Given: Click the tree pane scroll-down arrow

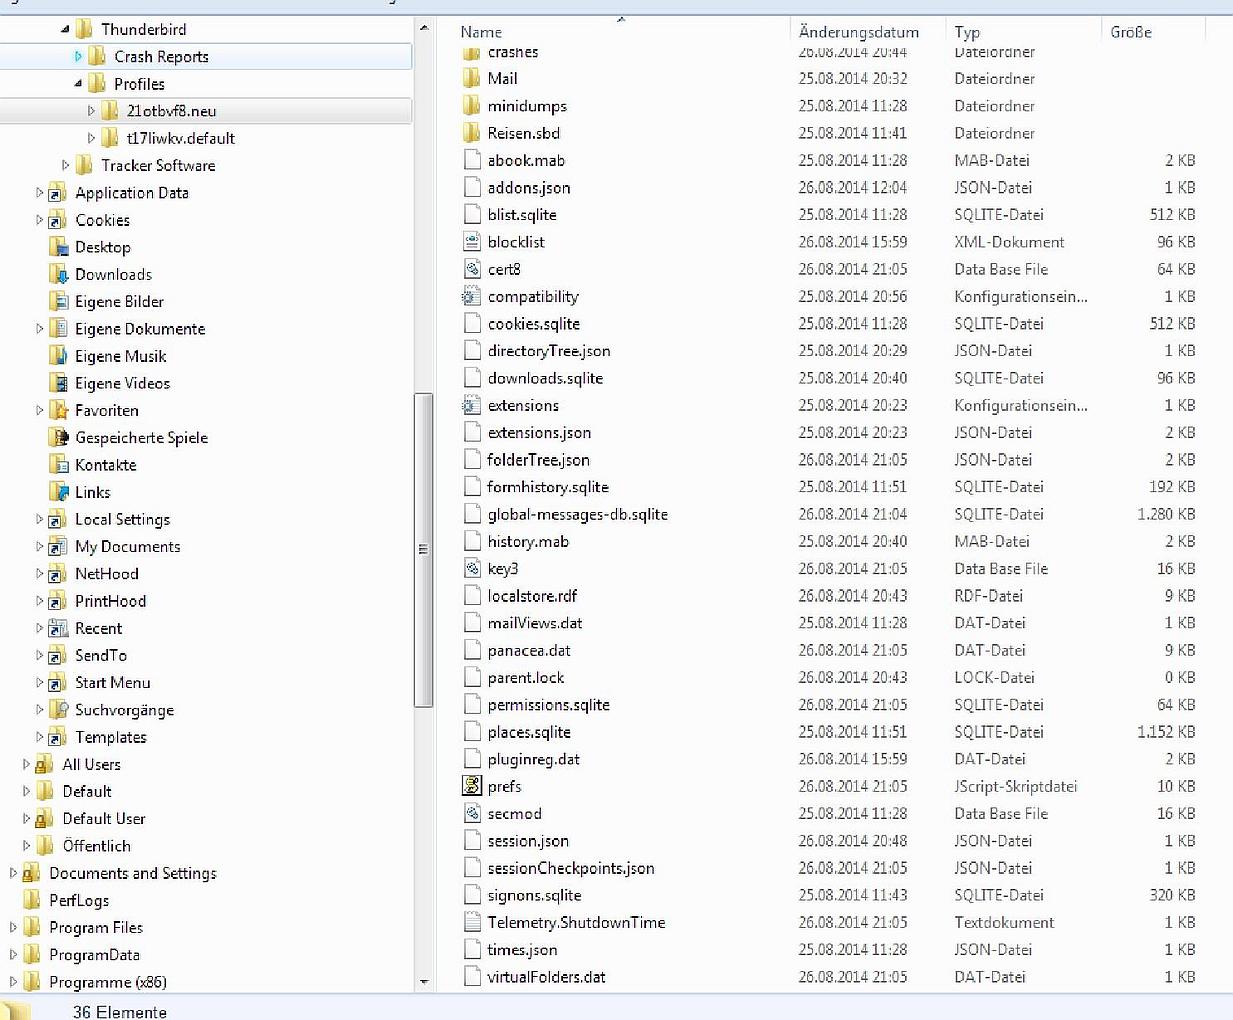Looking at the screenshot, I should pyautogui.click(x=423, y=982).
